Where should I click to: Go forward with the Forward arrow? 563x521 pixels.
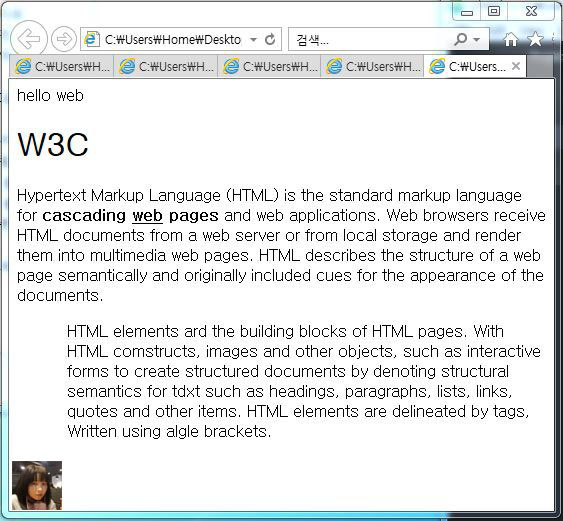point(64,39)
